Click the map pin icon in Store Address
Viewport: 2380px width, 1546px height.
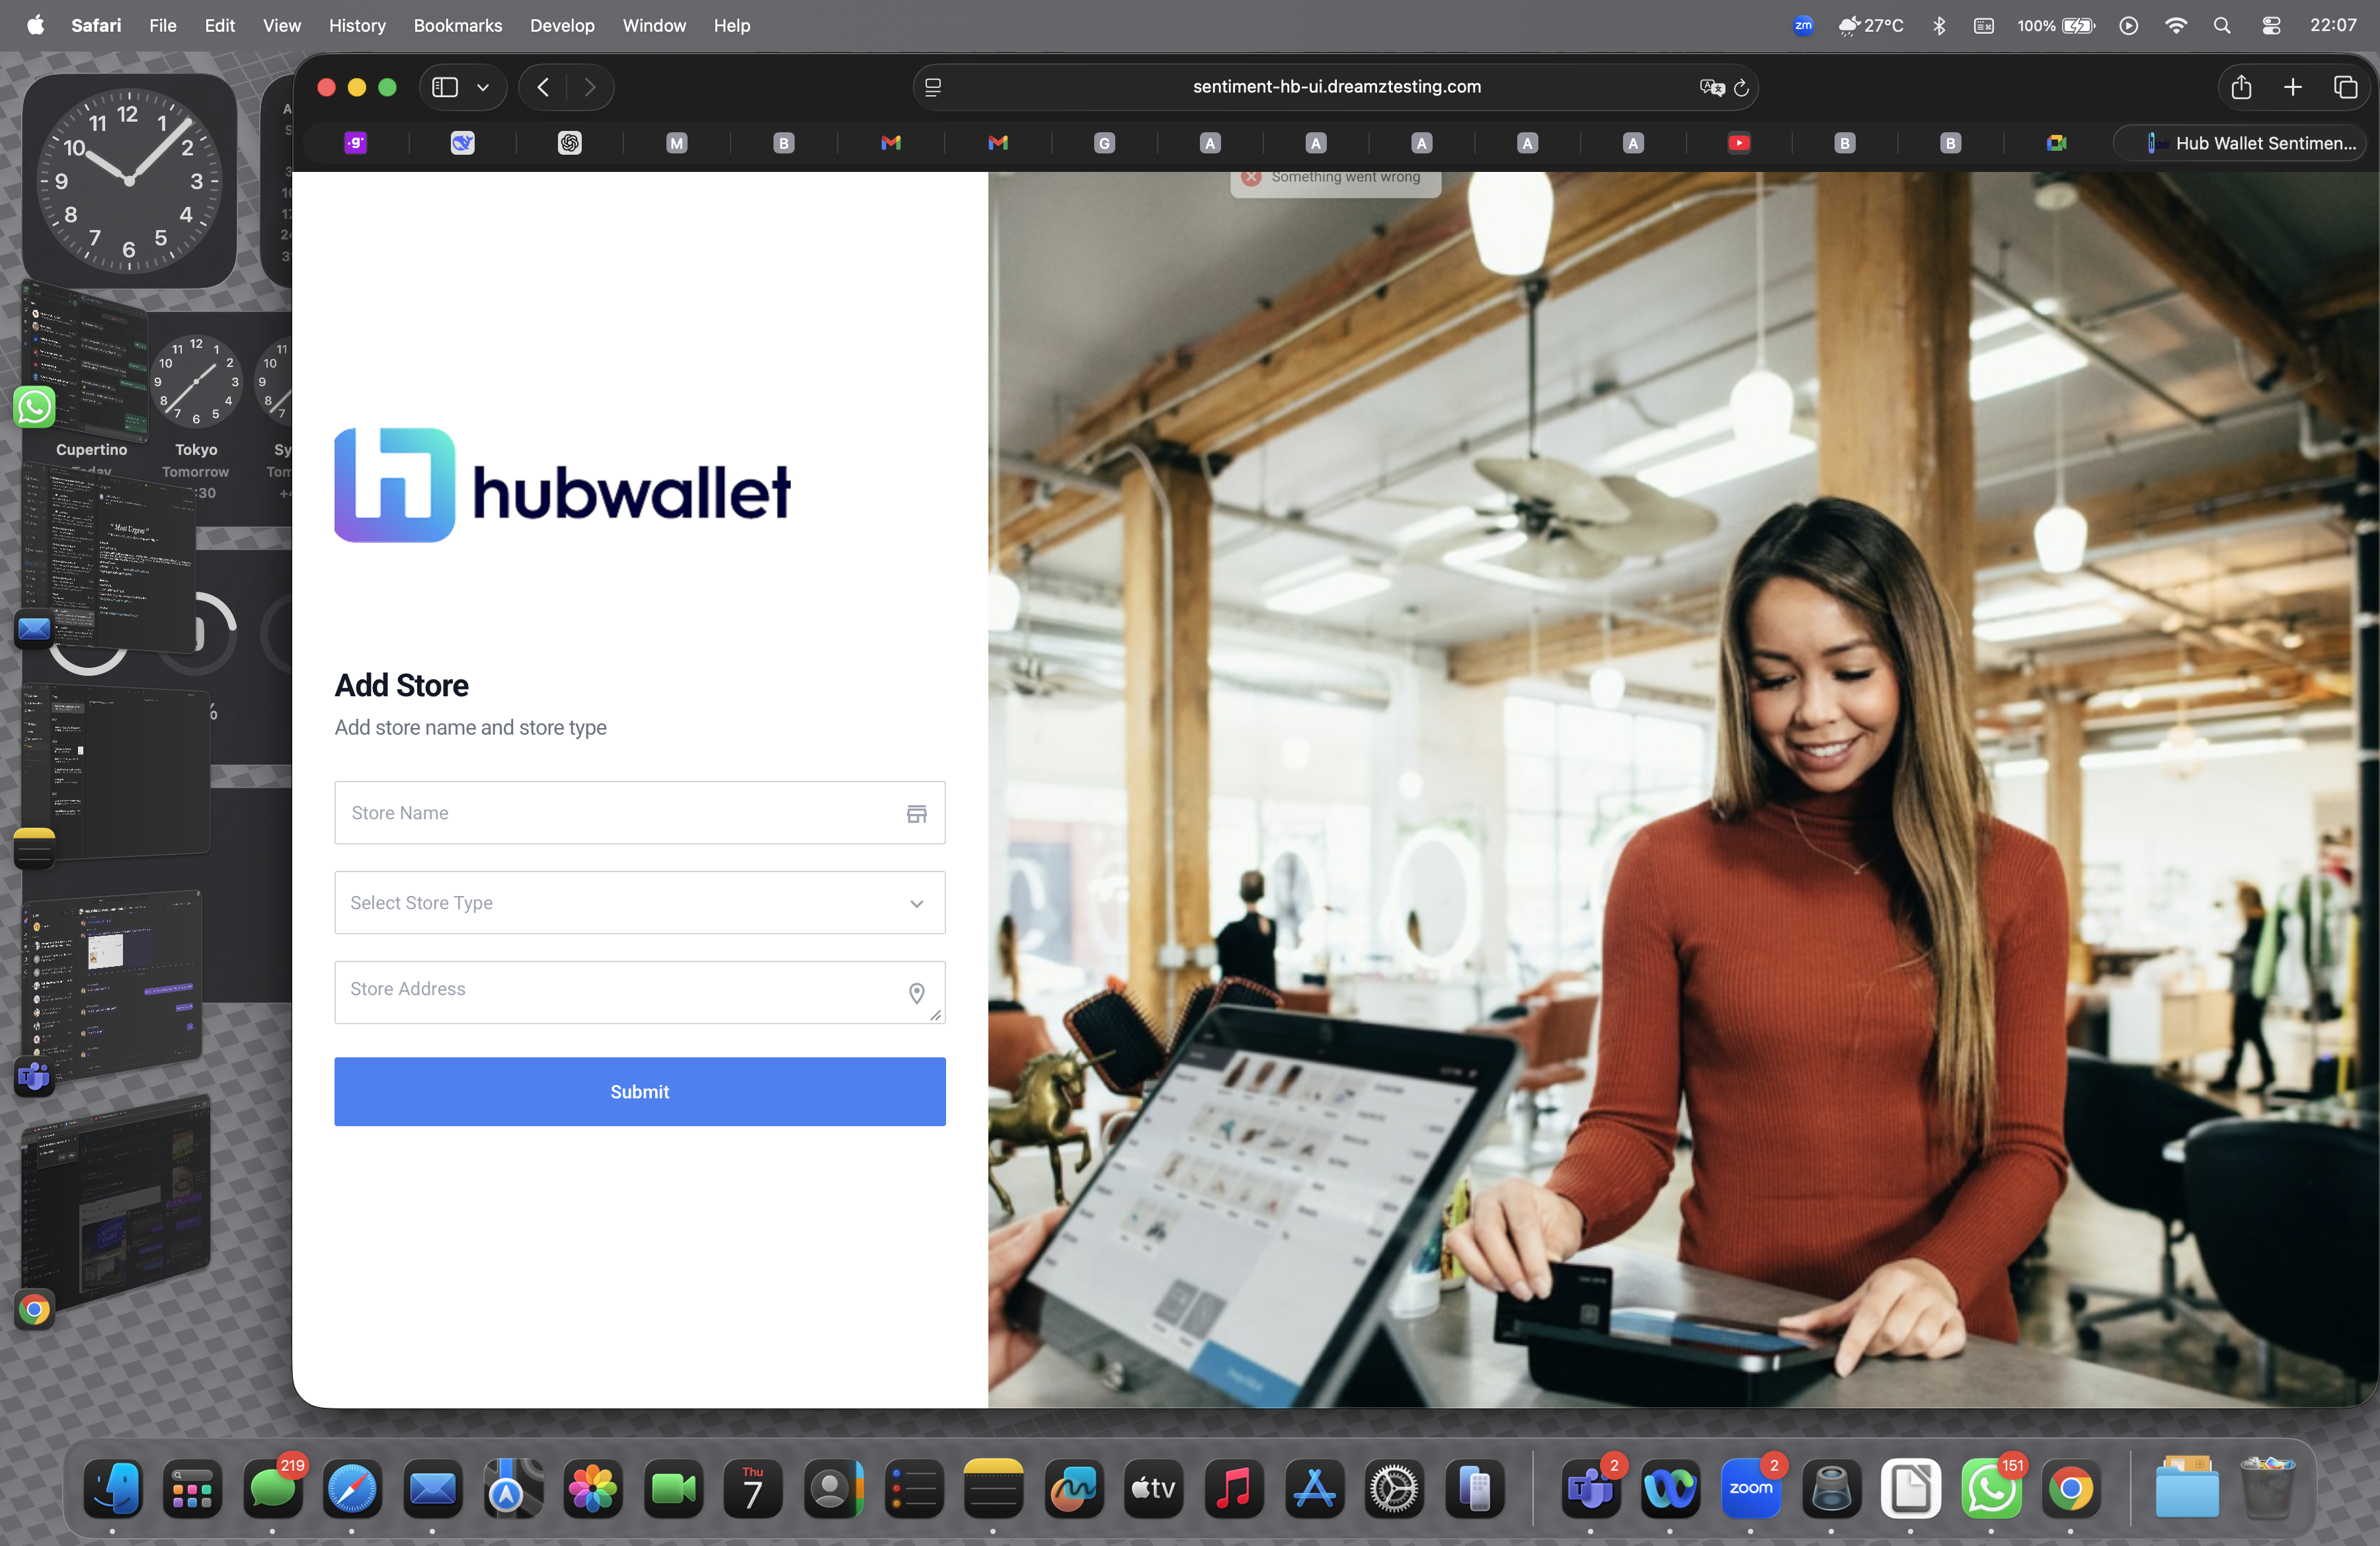click(x=916, y=992)
